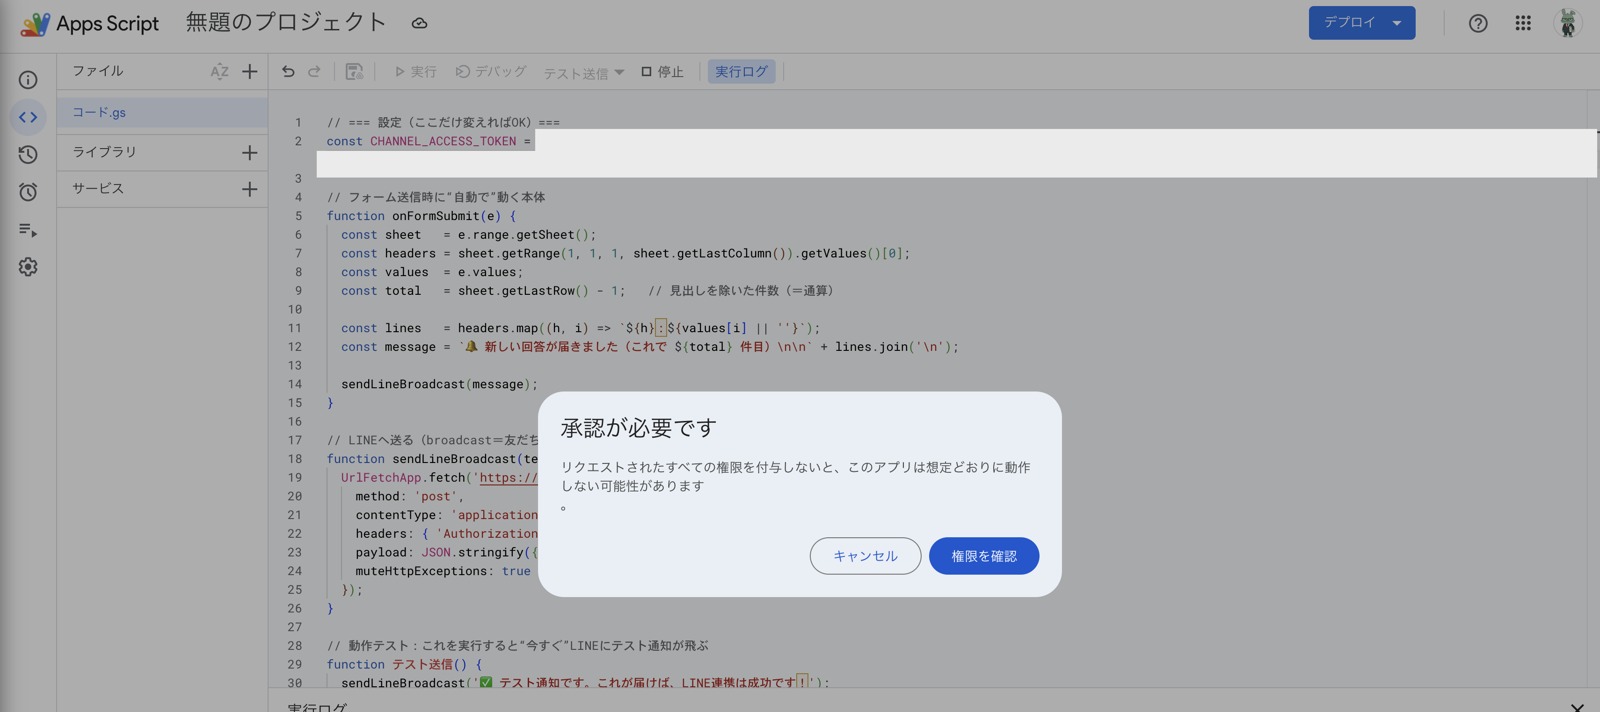Viewport: 1600px width, 712px height.
Task: Click the https:// URL in code line 19
Action: click(508, 478)
